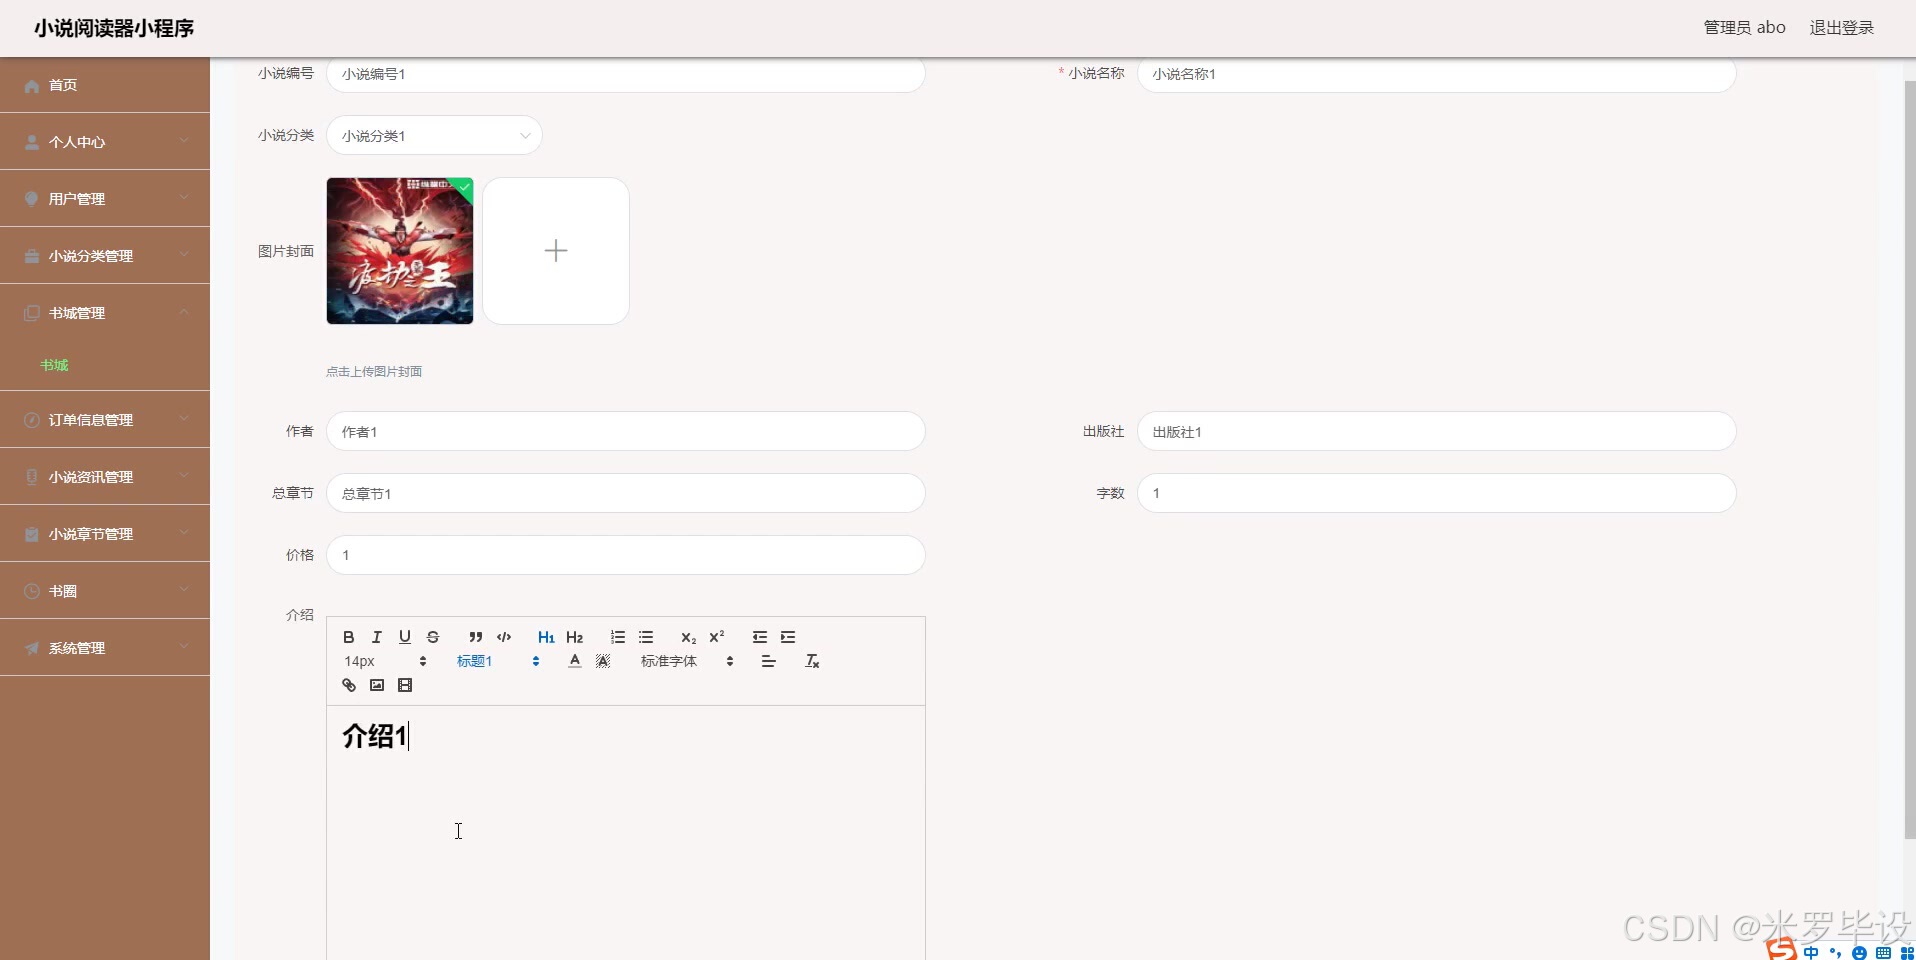Expand the 系统管理 menu

[105, 648]
